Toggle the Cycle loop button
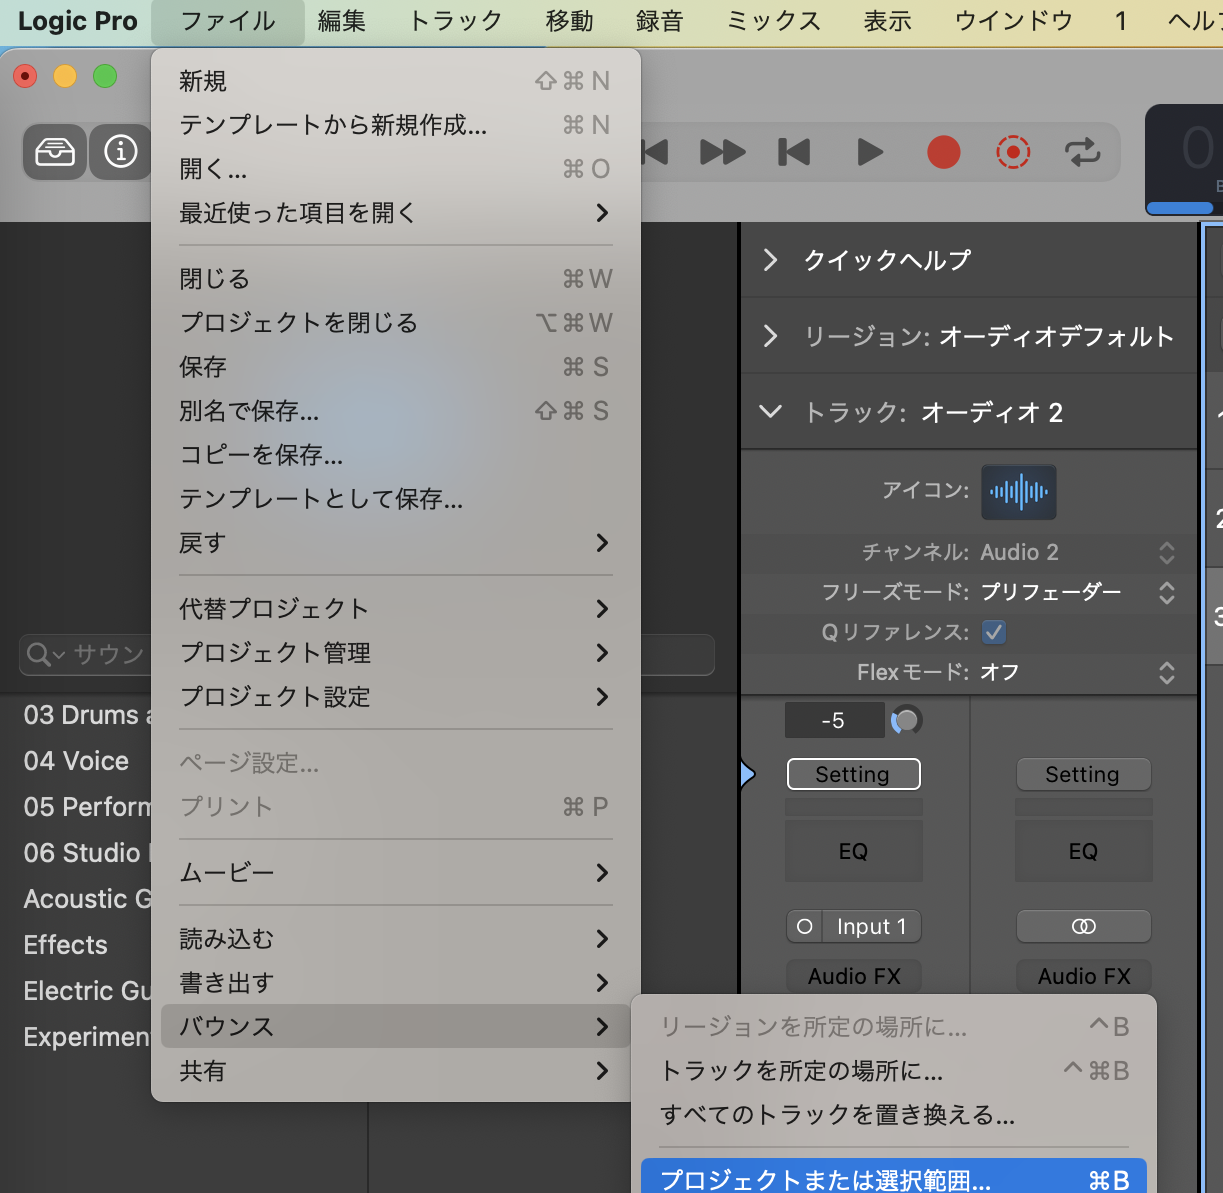The image size is (1223, 1193). pos(1082,152)
